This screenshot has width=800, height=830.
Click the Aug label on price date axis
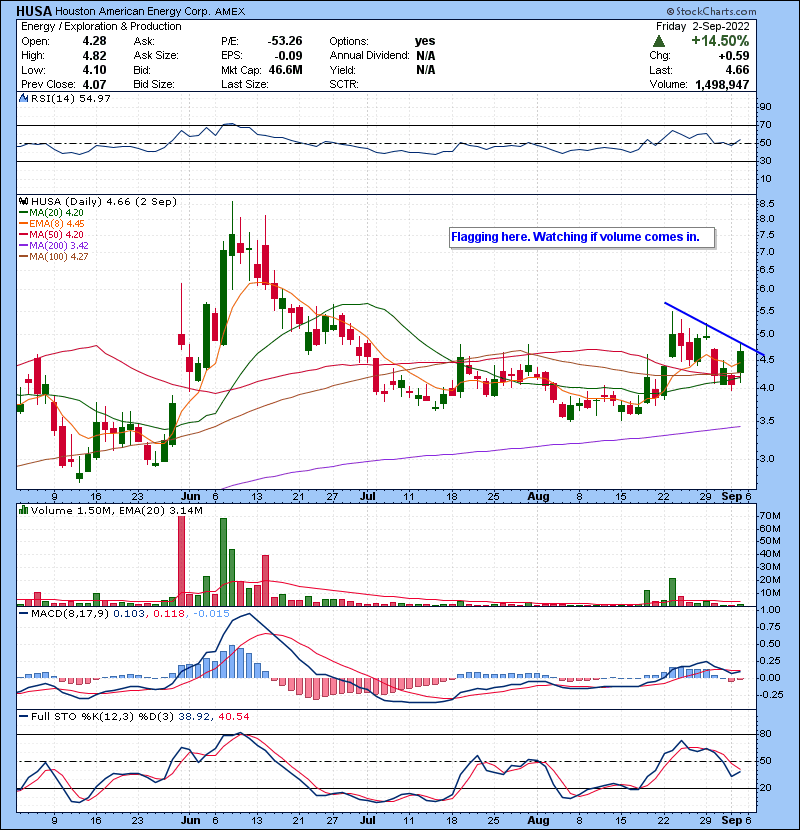click(x=538, y=497)
